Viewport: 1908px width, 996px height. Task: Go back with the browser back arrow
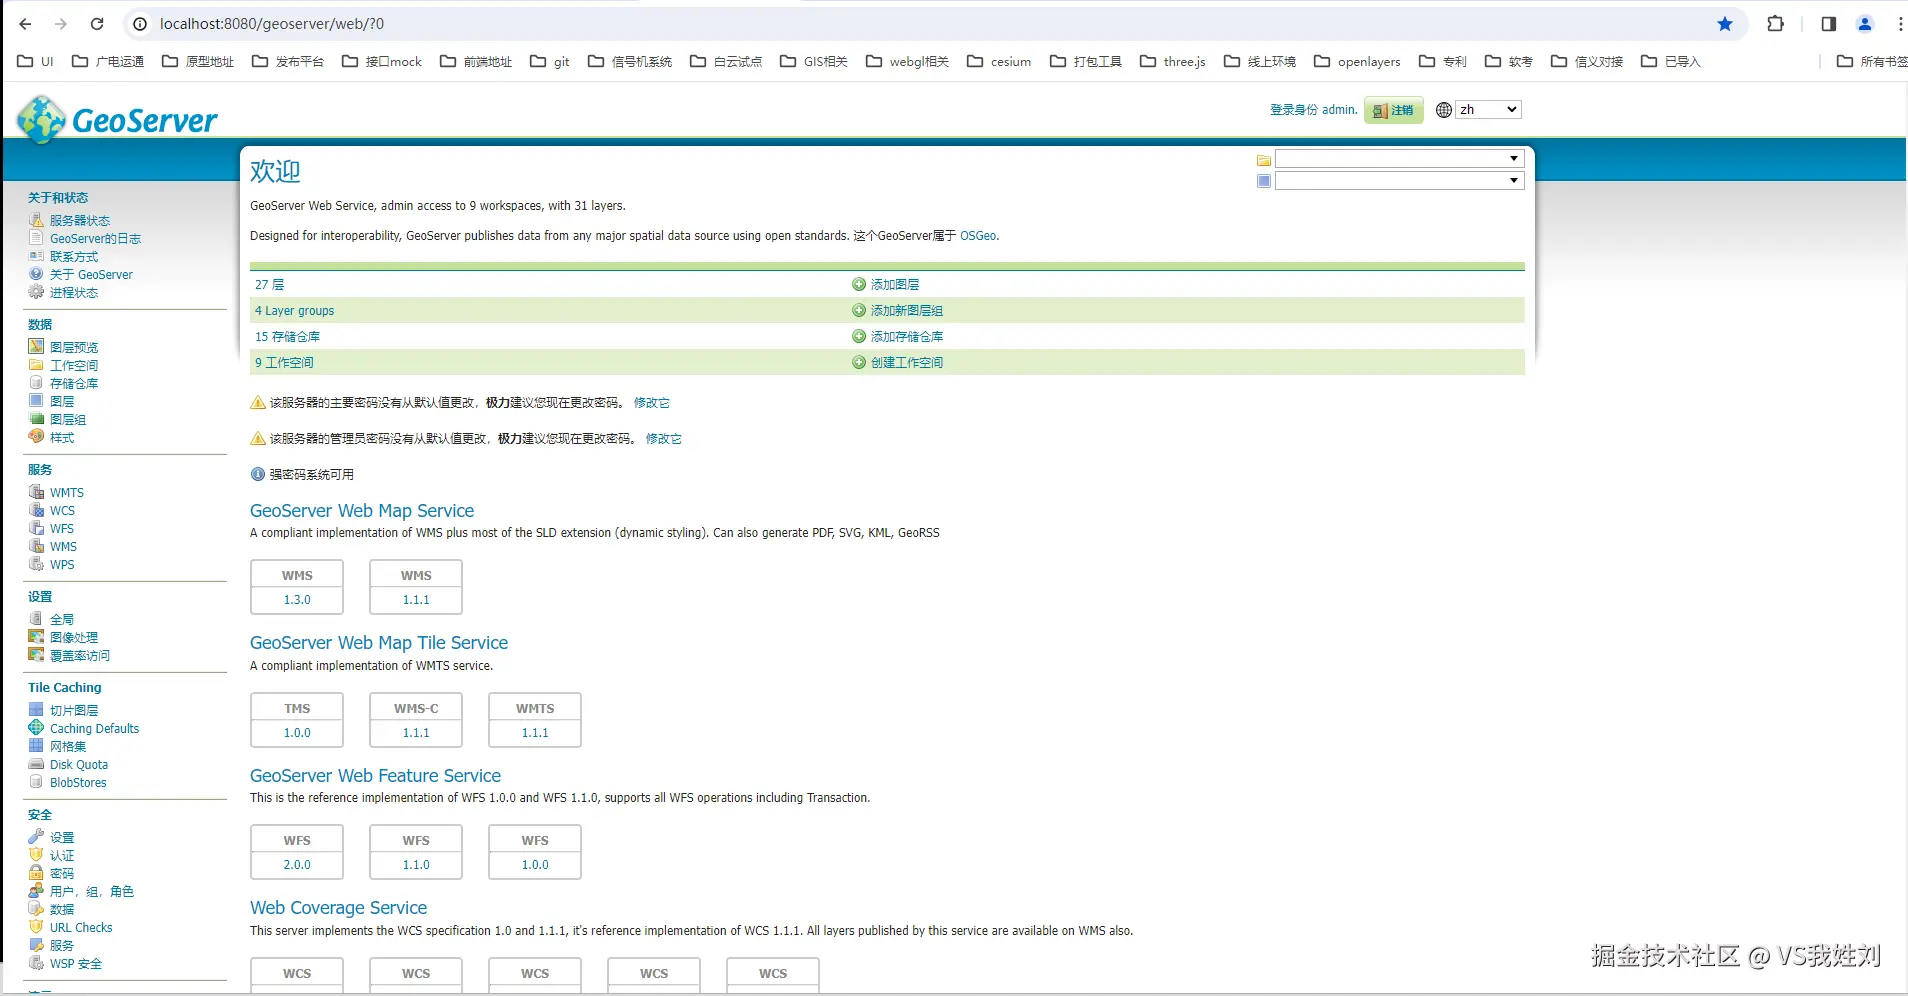[x=25, y=24]
